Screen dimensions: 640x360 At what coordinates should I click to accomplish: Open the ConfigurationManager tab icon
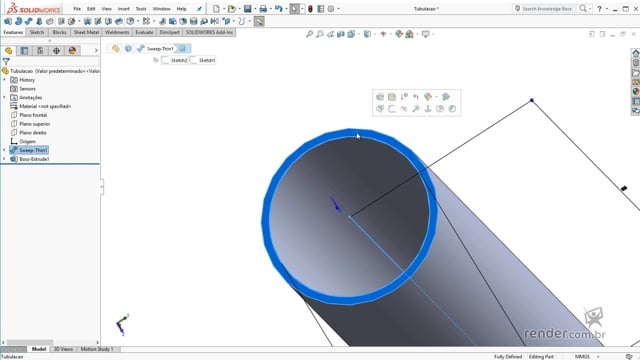pos(40,51)
